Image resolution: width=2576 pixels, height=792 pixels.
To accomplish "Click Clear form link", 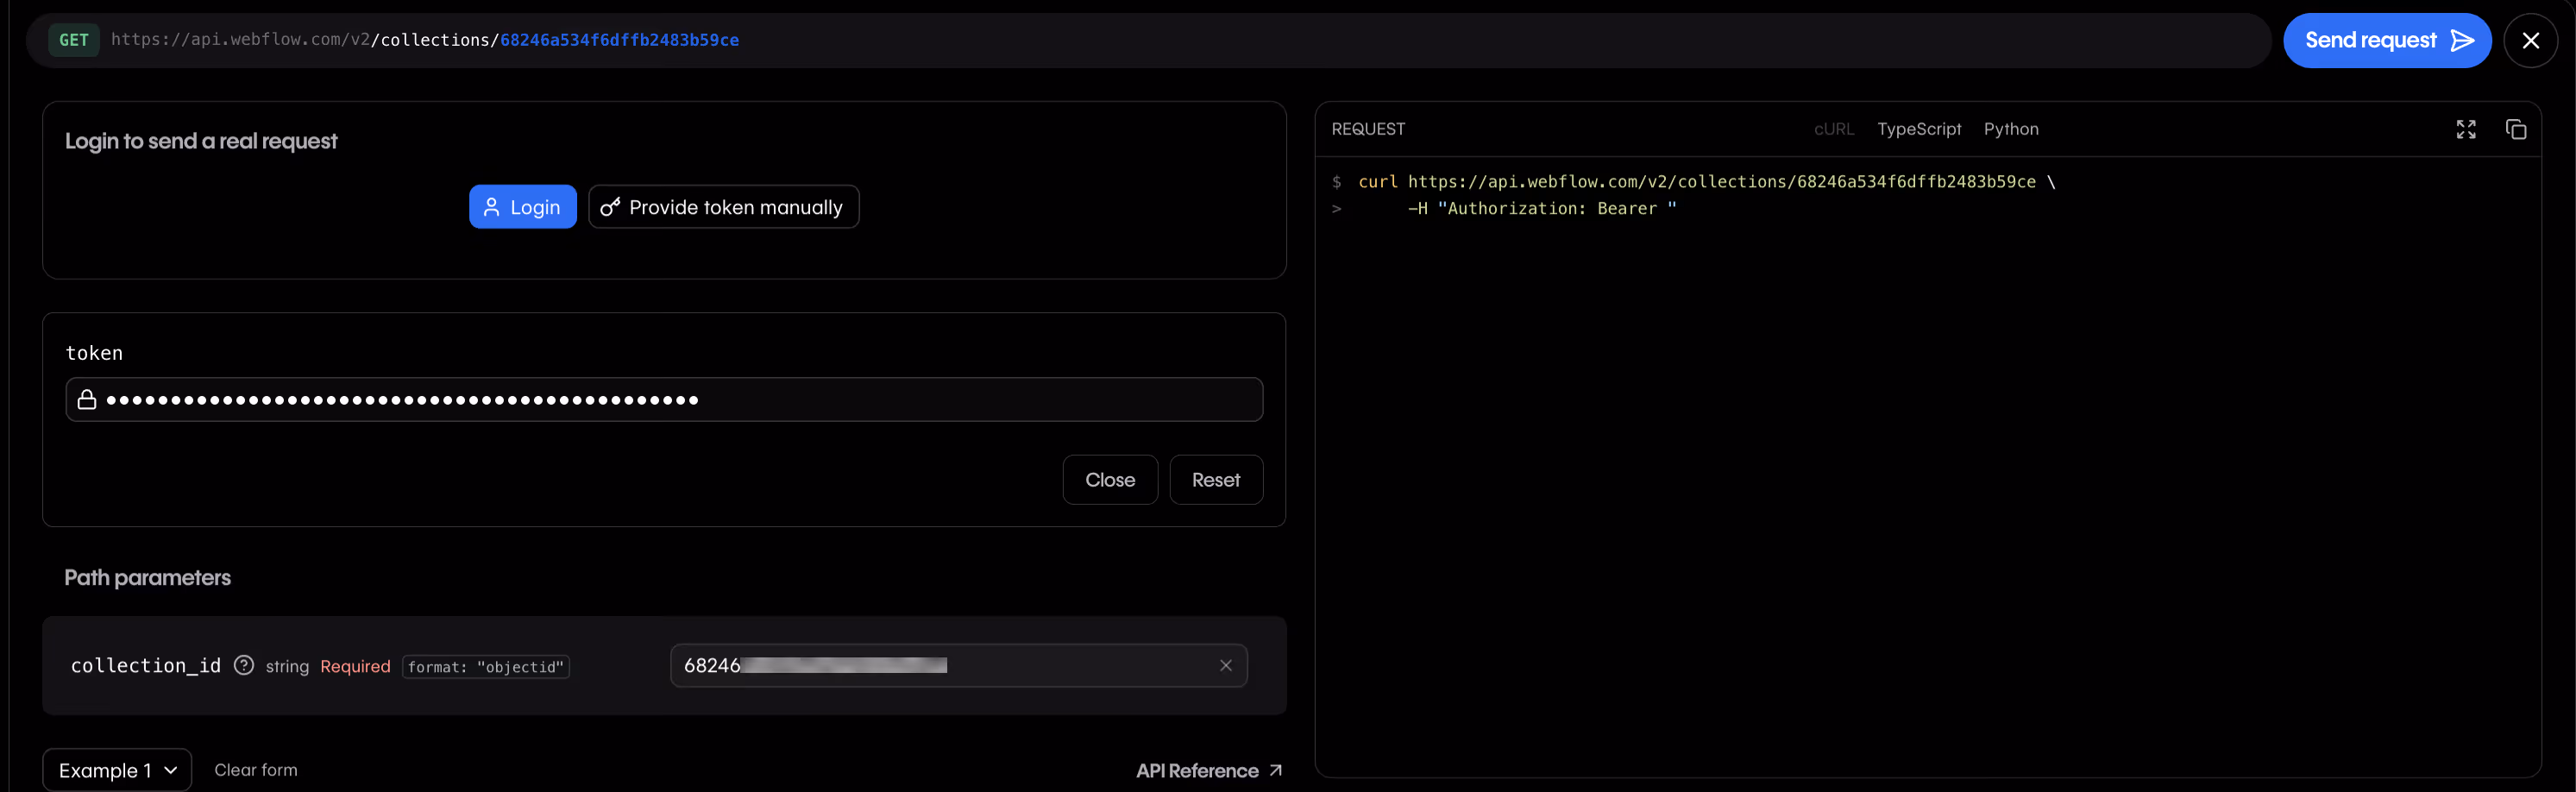I will 256,770.
